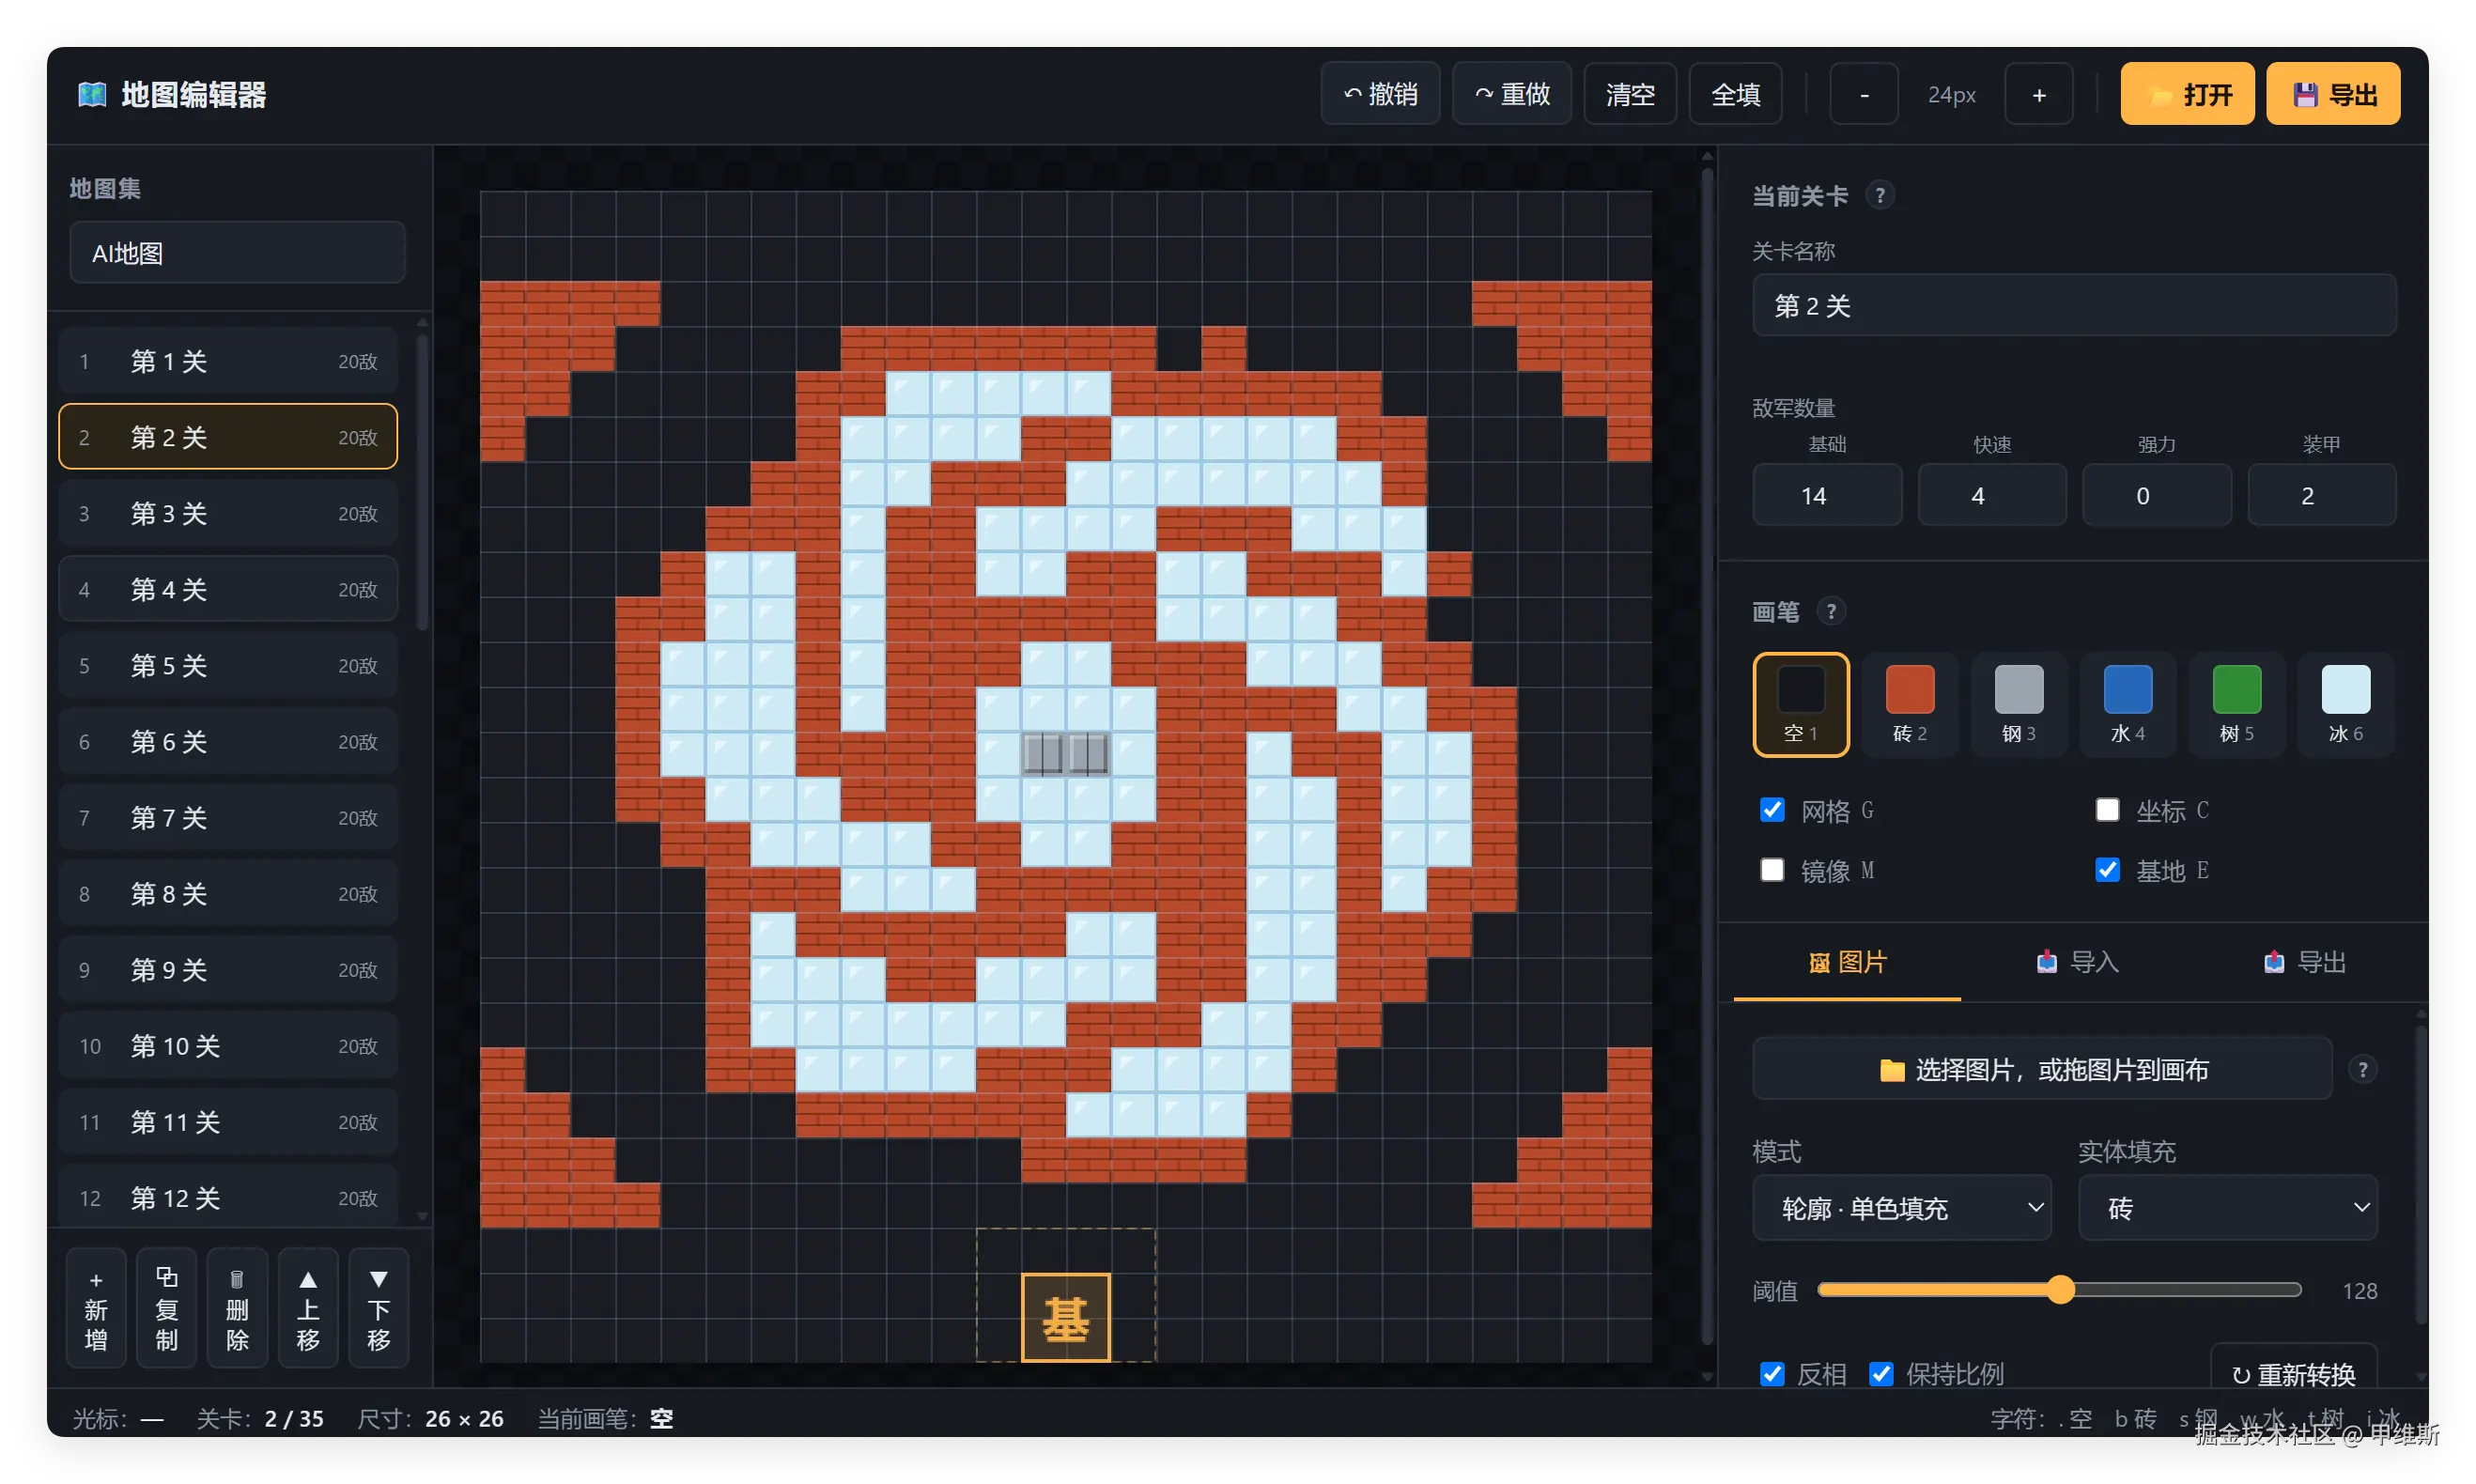Click the undo (撤销) button
The width and height of the screenshot is (2476, 1484).
pos(1380,94)
